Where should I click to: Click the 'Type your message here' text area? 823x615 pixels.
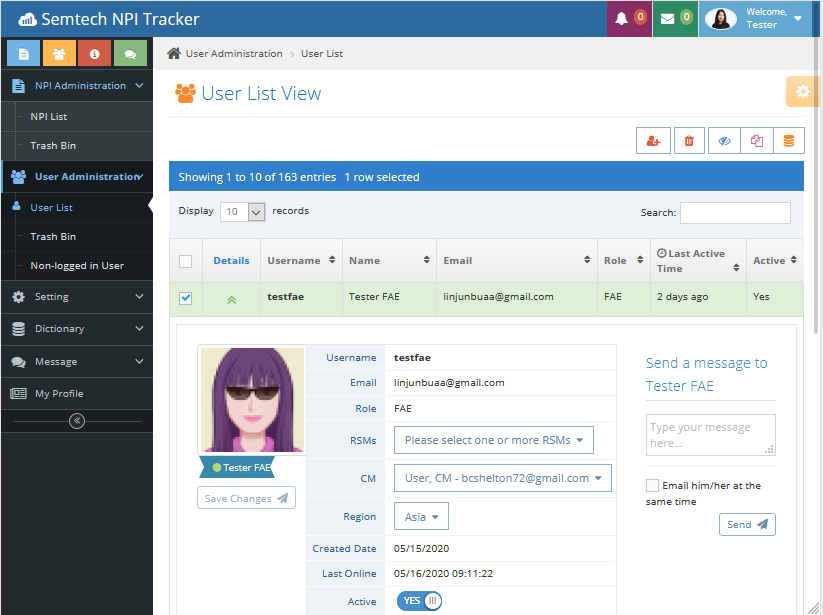(711, 435)
